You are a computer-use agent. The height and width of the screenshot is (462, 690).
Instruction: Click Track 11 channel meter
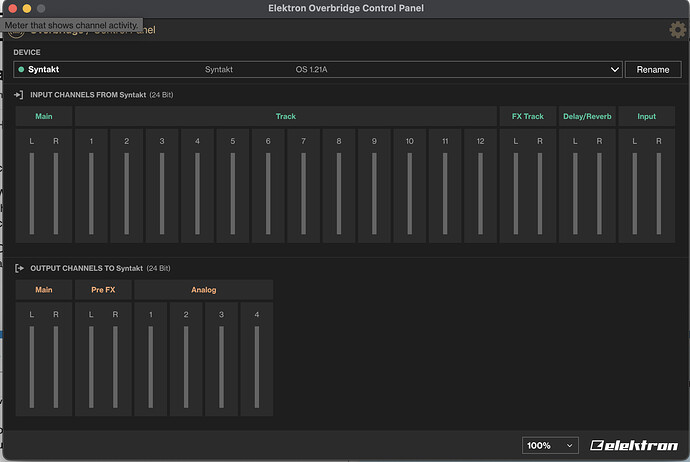click(x=445, y=194)
